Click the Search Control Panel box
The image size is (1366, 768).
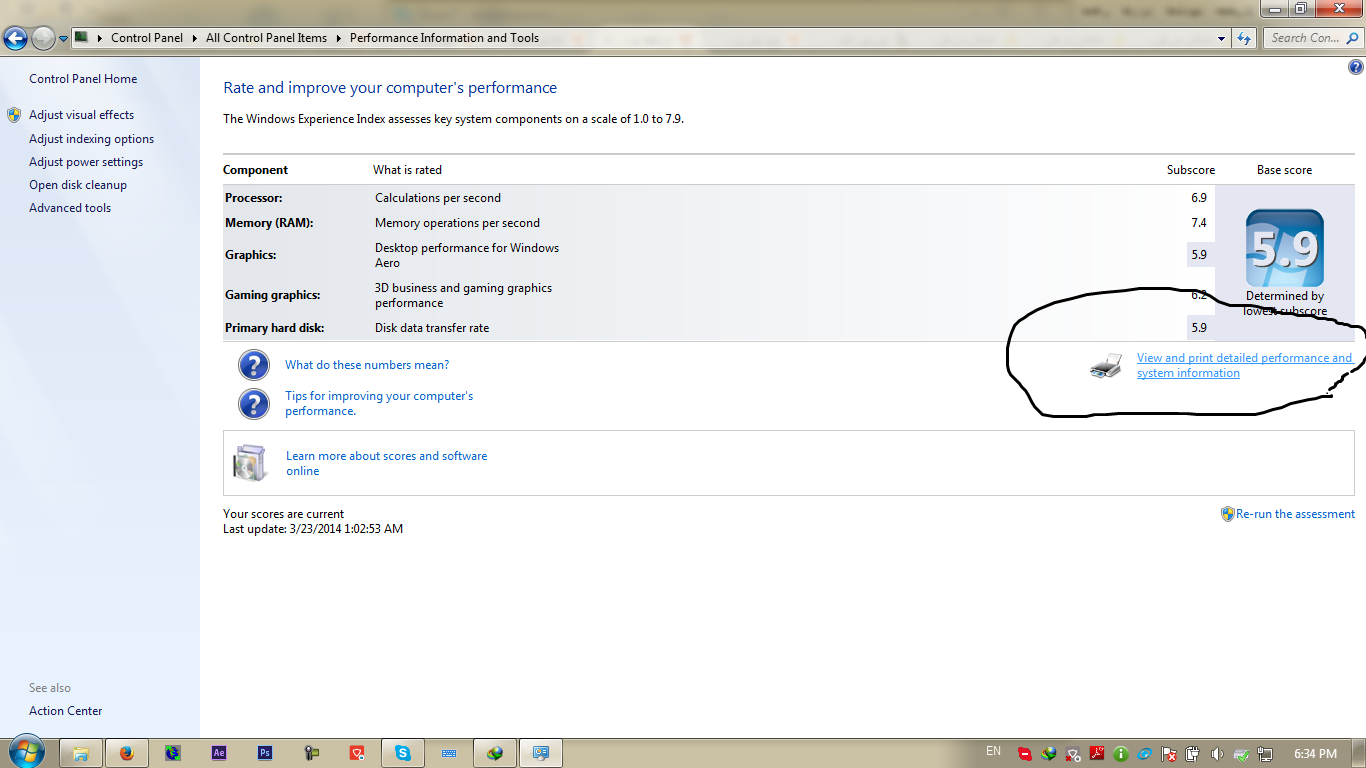click(1312, 38)
